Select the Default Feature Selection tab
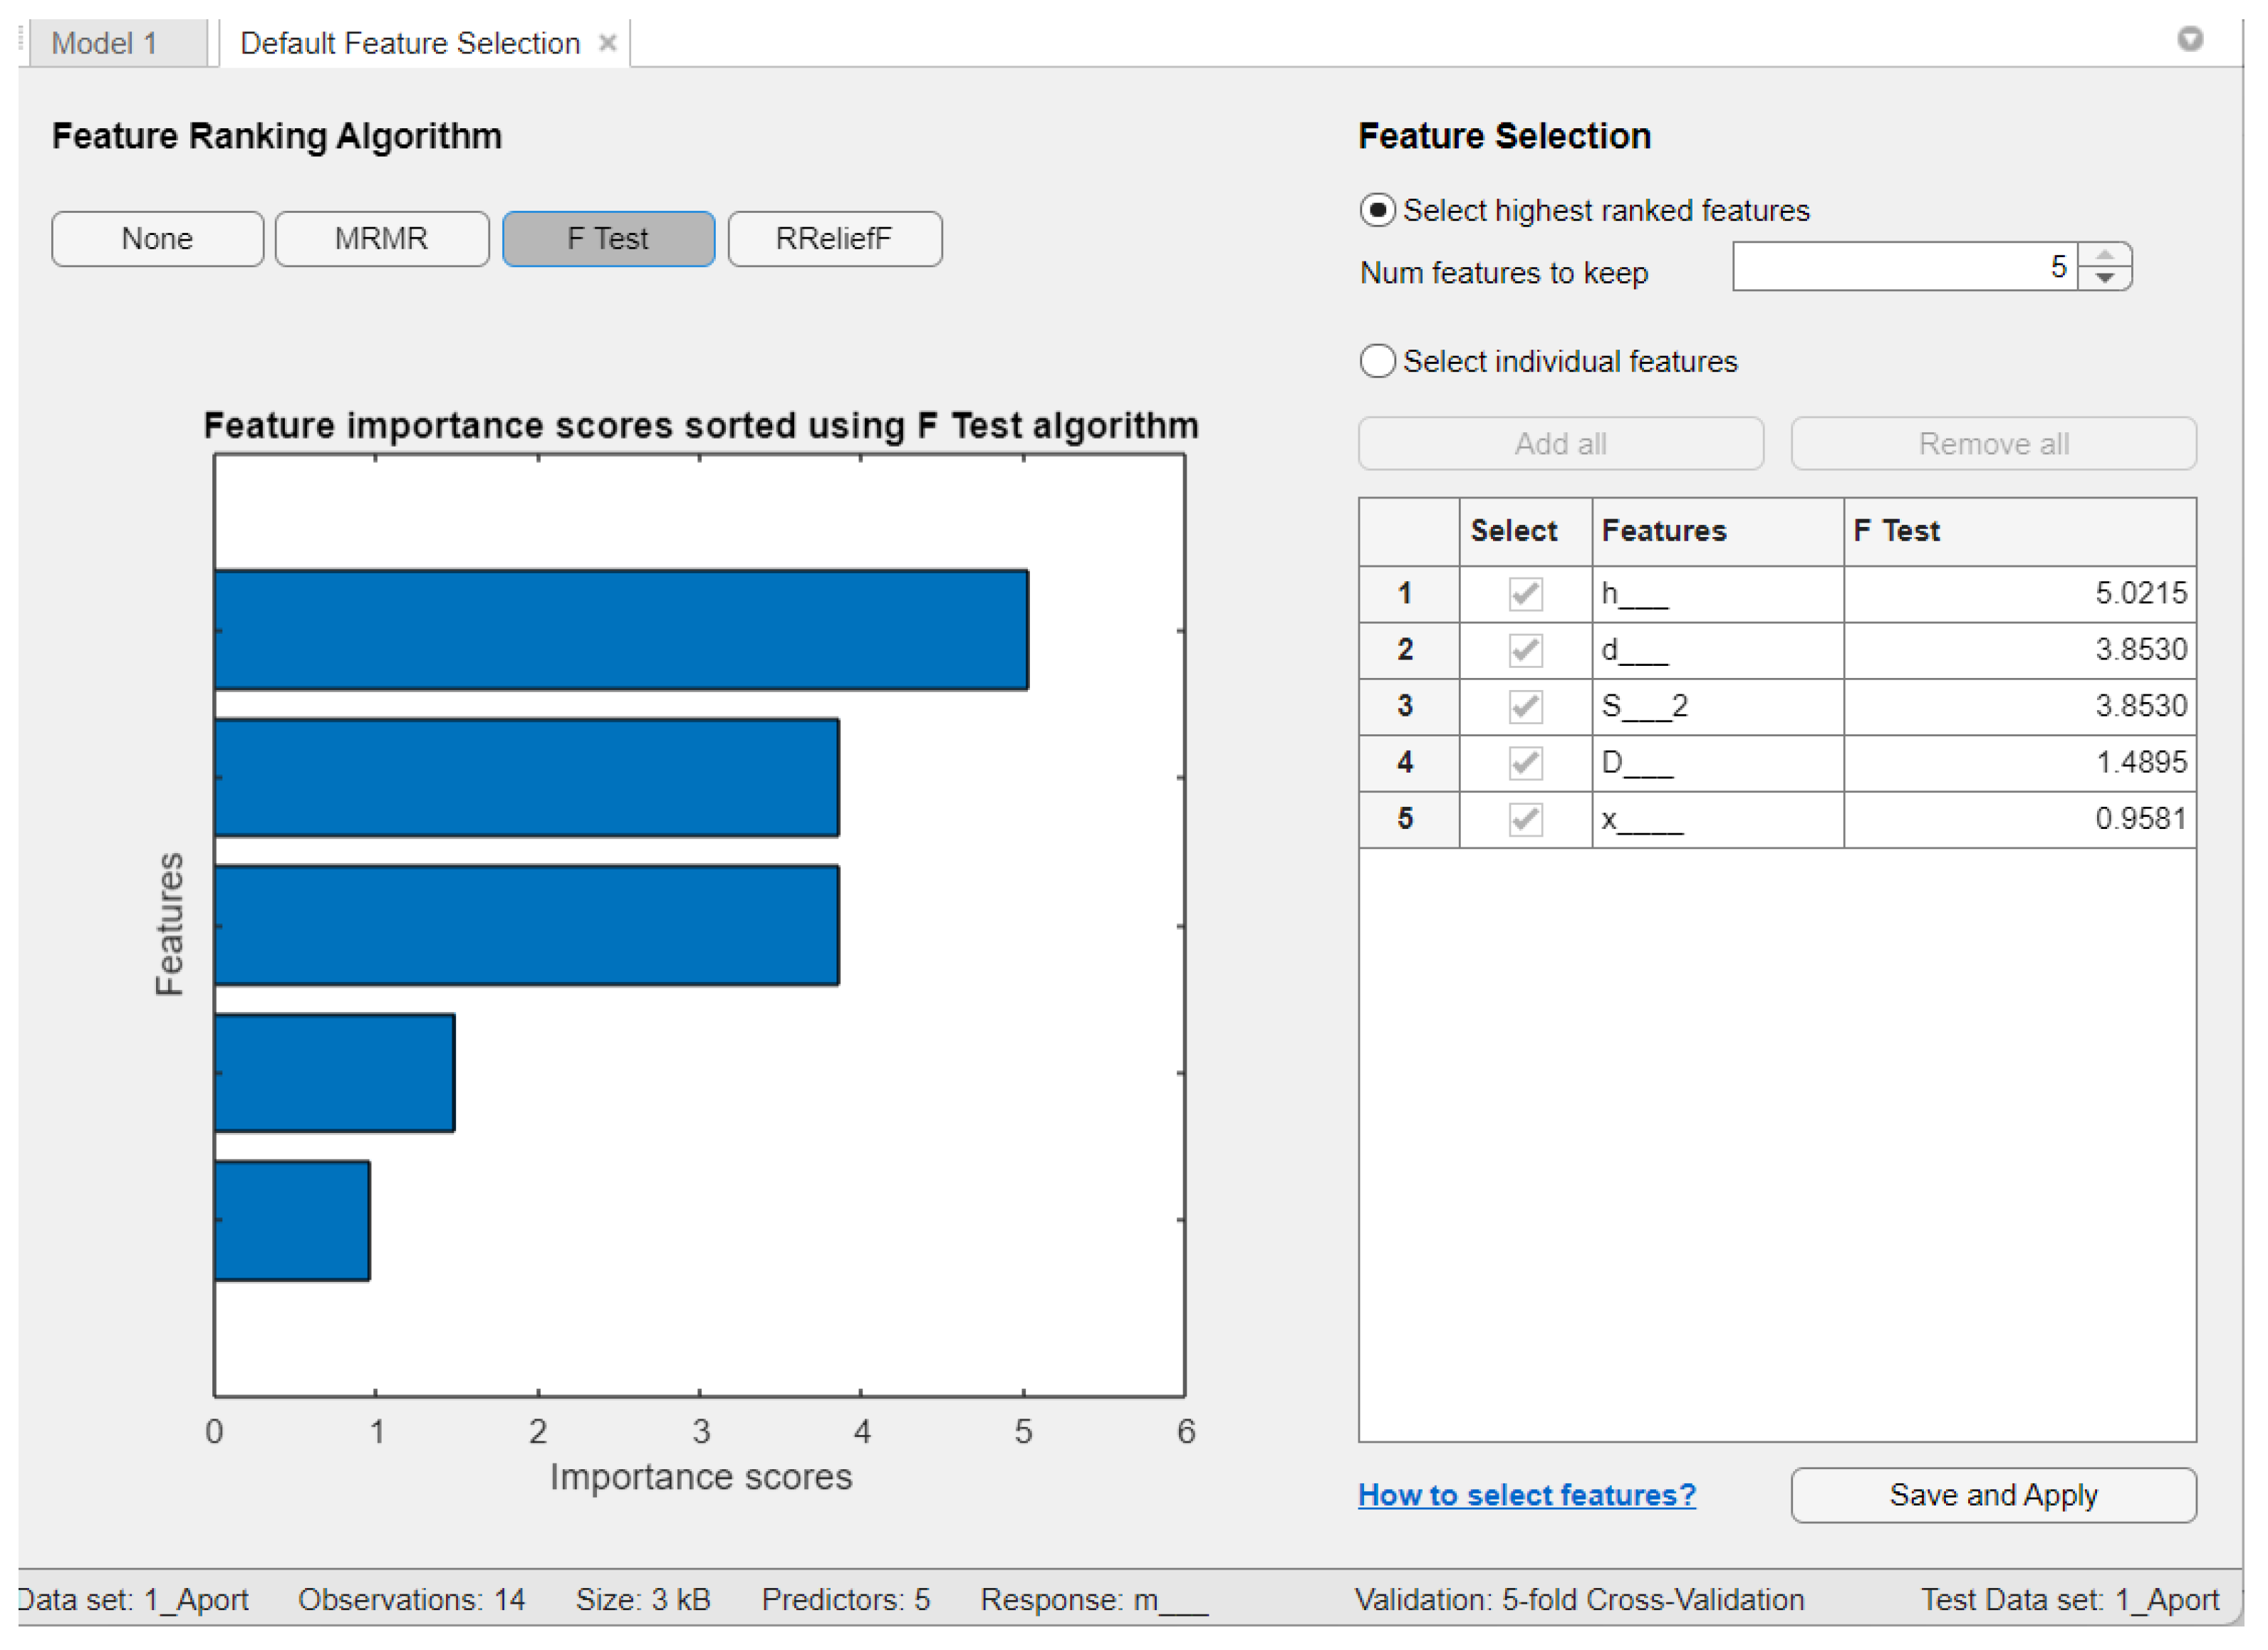This screenshot has width=2268, height=1650. (x=410, y=43)
